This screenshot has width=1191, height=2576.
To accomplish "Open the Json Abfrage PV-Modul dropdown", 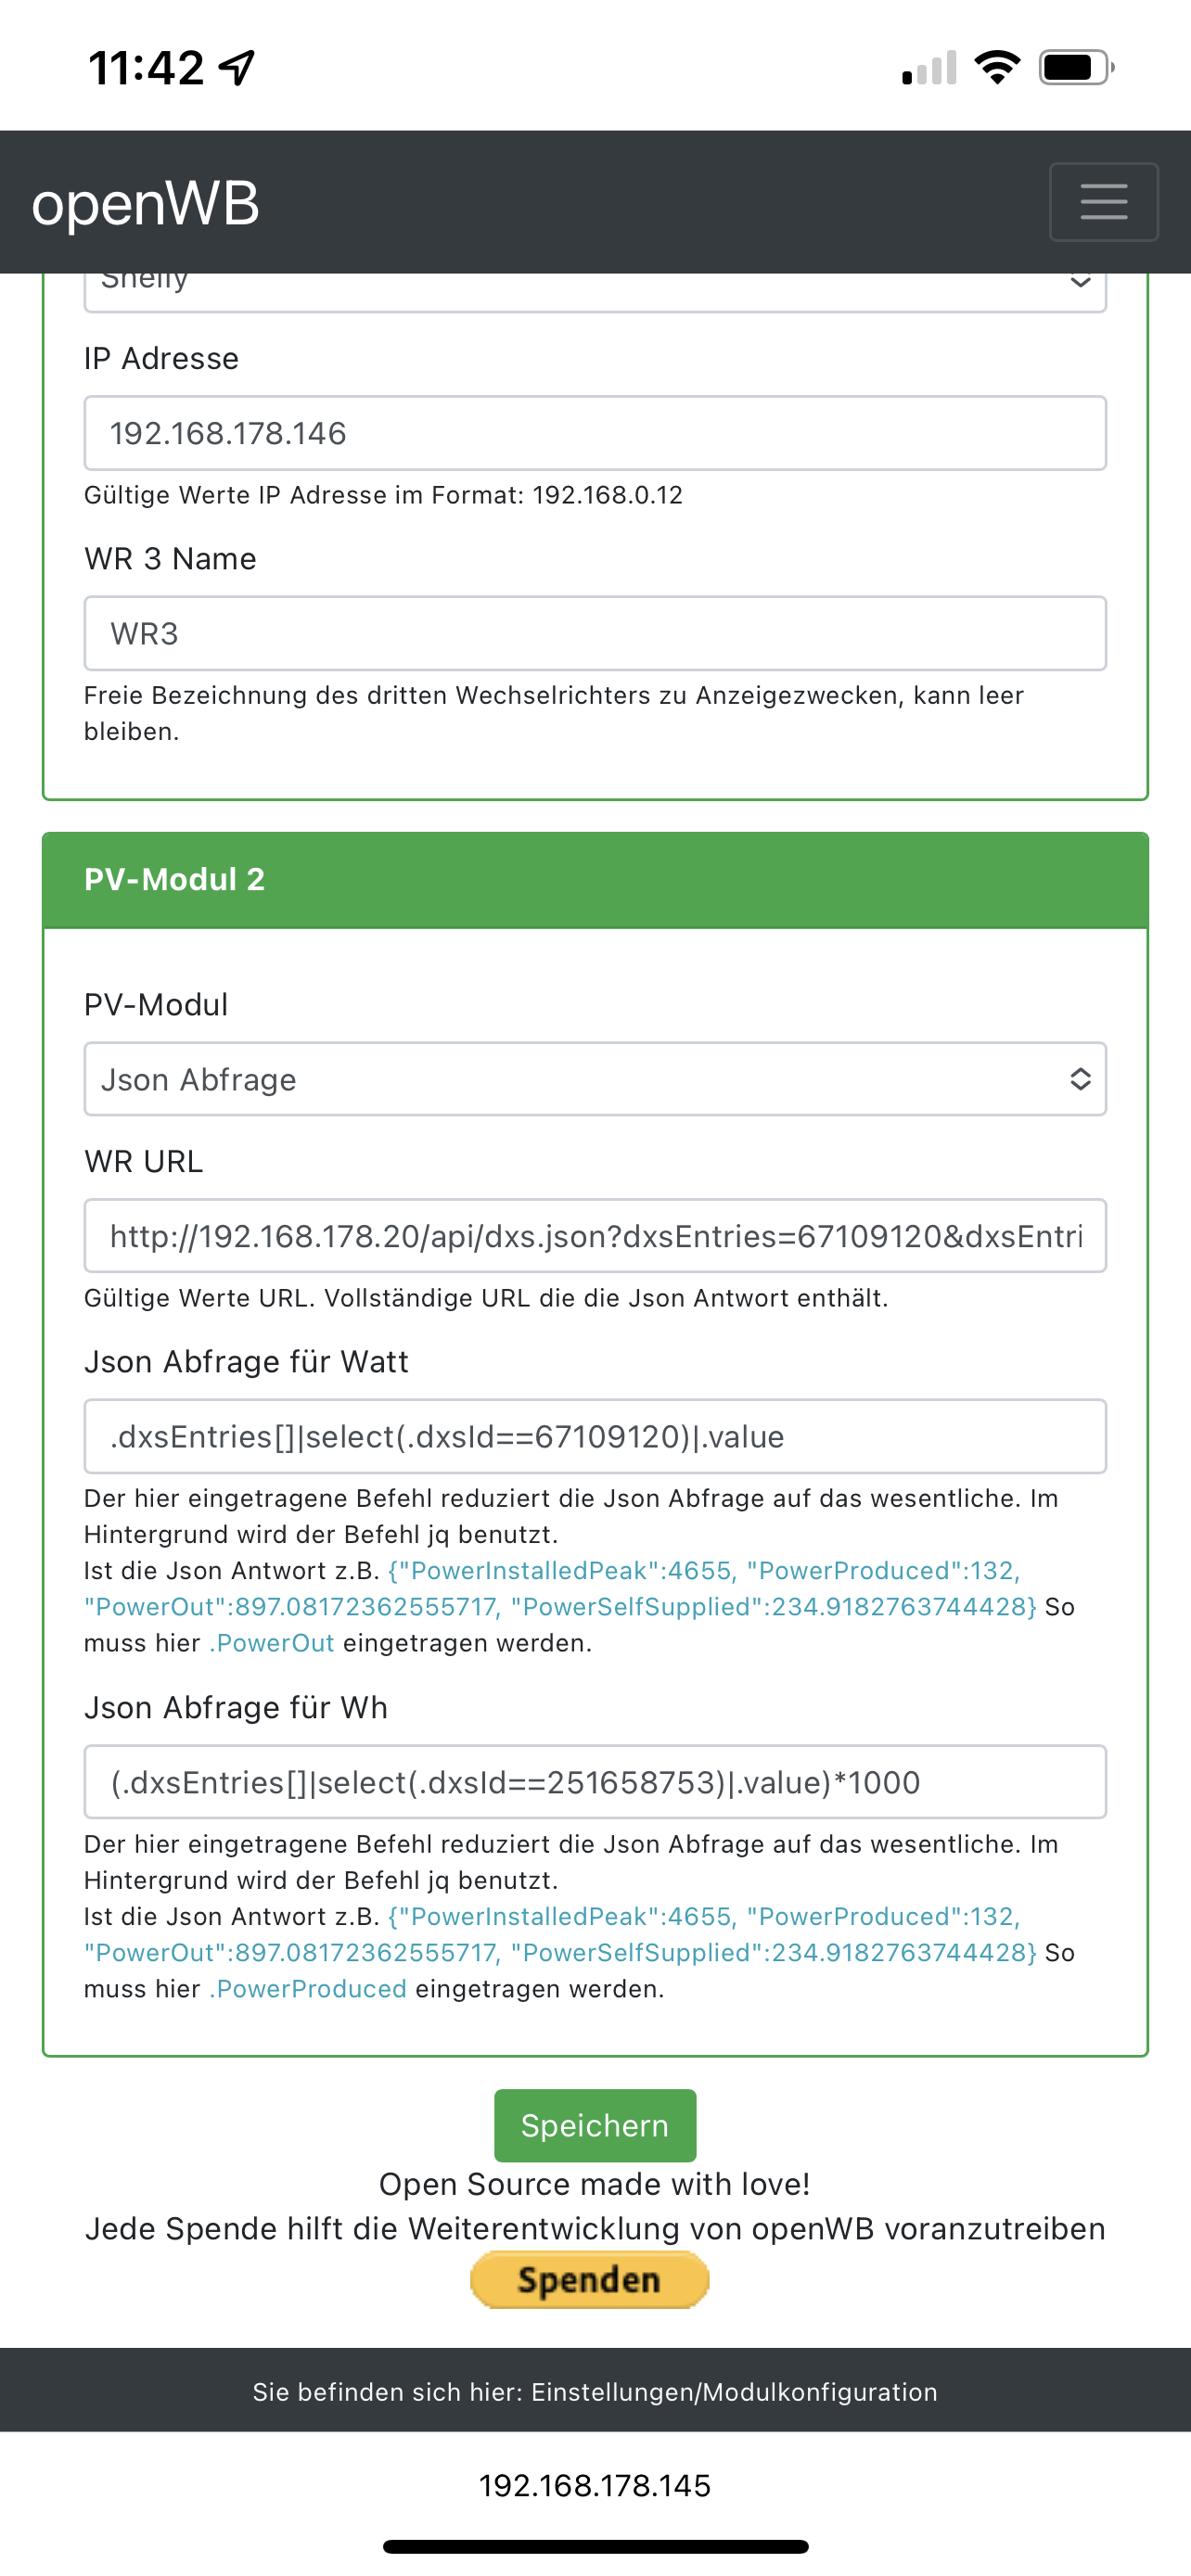I will pos(594,1079).
